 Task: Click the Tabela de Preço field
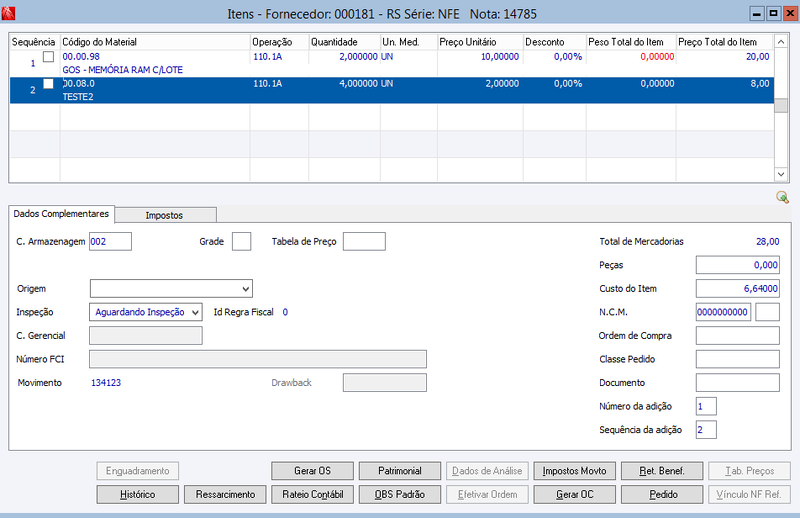point(364,241)
